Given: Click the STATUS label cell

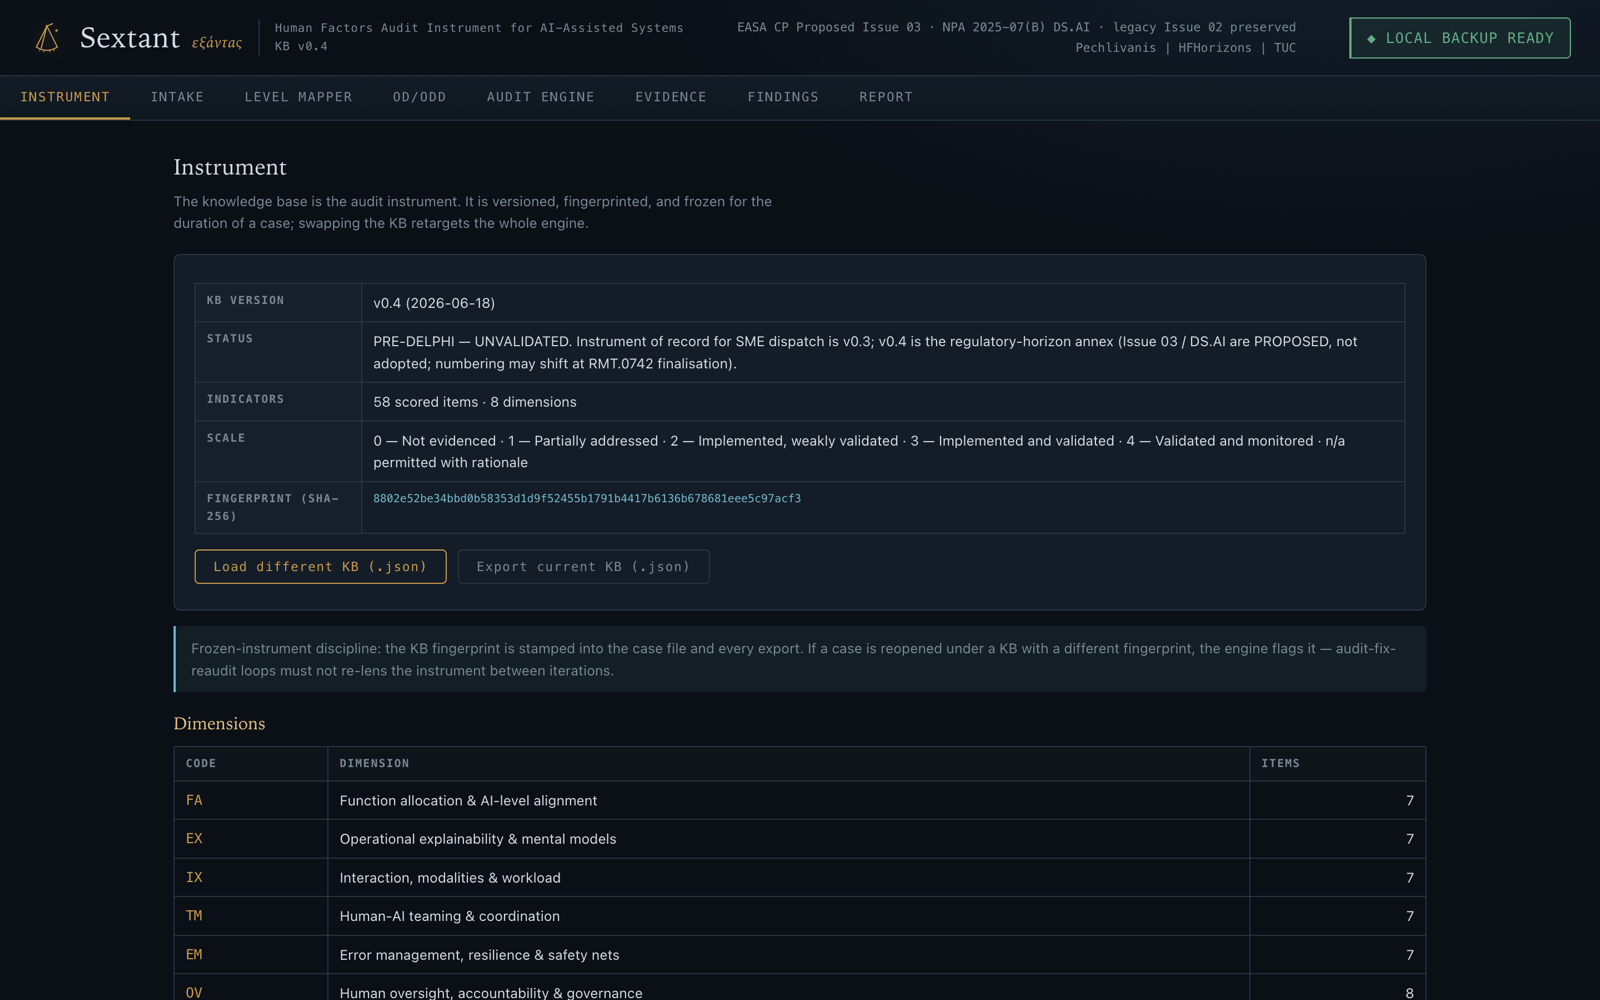Looking at the screenshot, I should (278, 352).
